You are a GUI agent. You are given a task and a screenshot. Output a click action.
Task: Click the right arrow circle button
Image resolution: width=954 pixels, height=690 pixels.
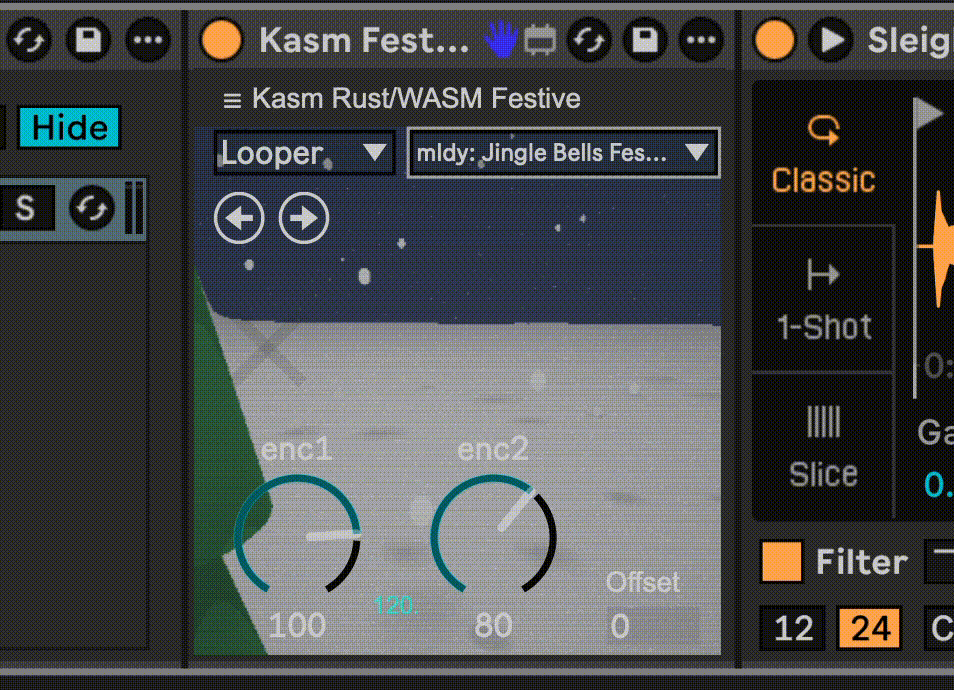(304, 218)
